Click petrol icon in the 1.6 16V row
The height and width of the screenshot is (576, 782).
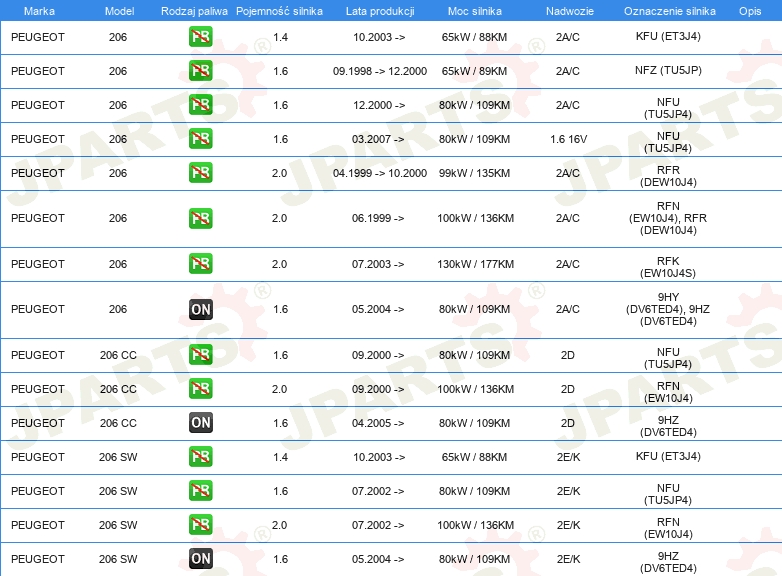coord(200,139)
